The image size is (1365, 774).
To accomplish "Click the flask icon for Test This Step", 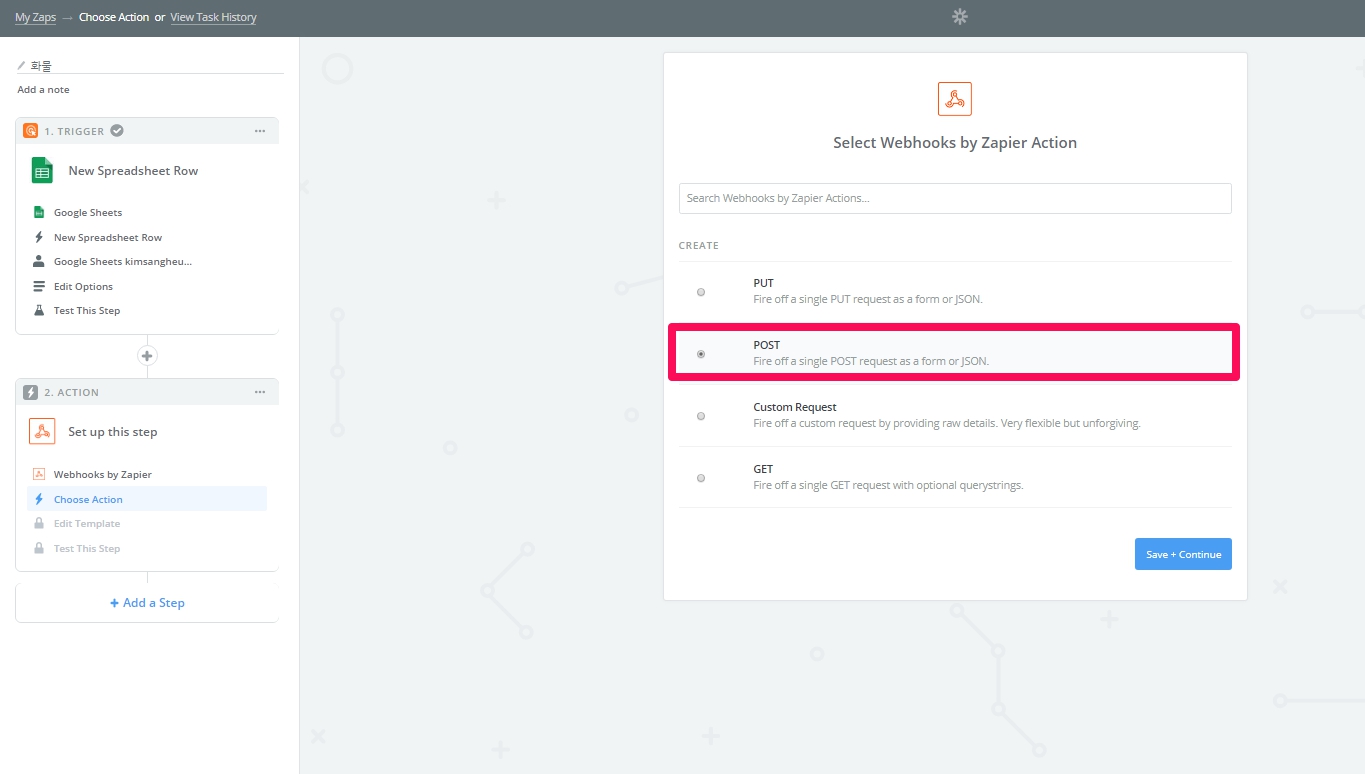I will 39,311.
